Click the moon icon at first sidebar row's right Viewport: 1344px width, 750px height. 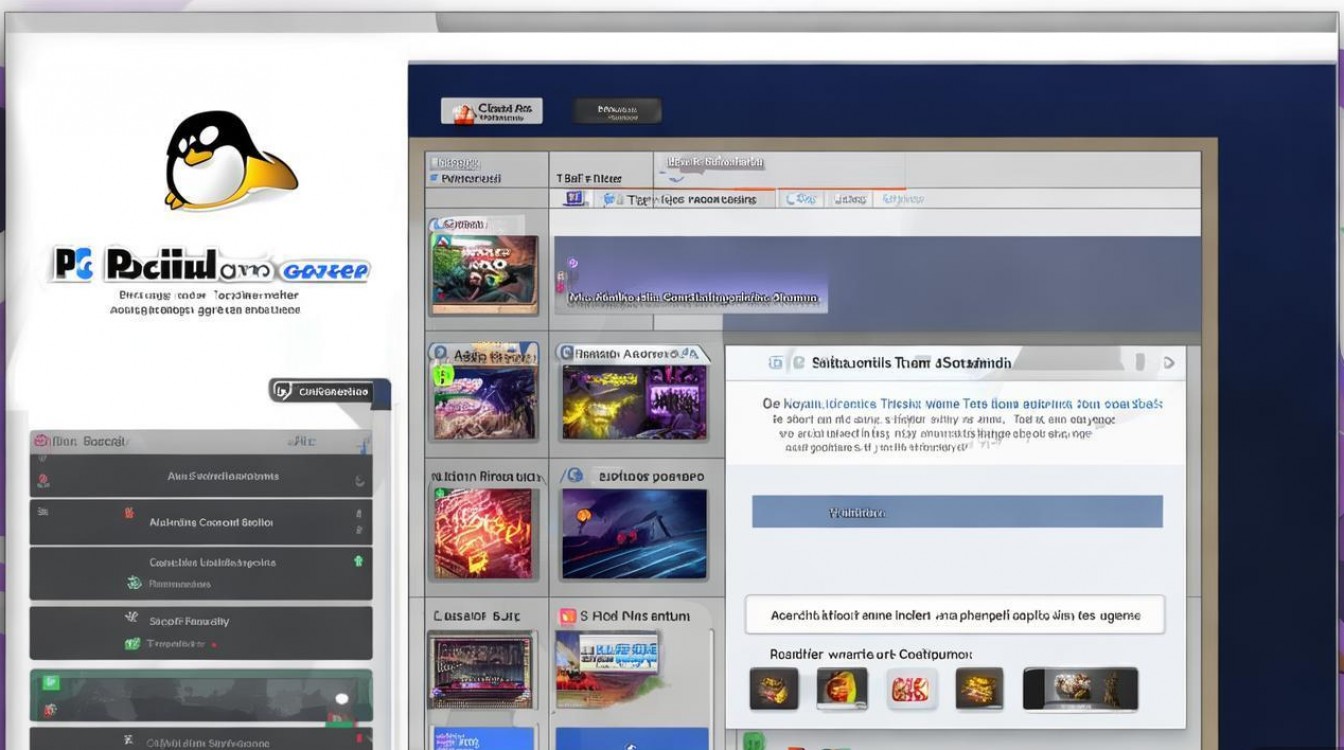click(x=359, y=481)
